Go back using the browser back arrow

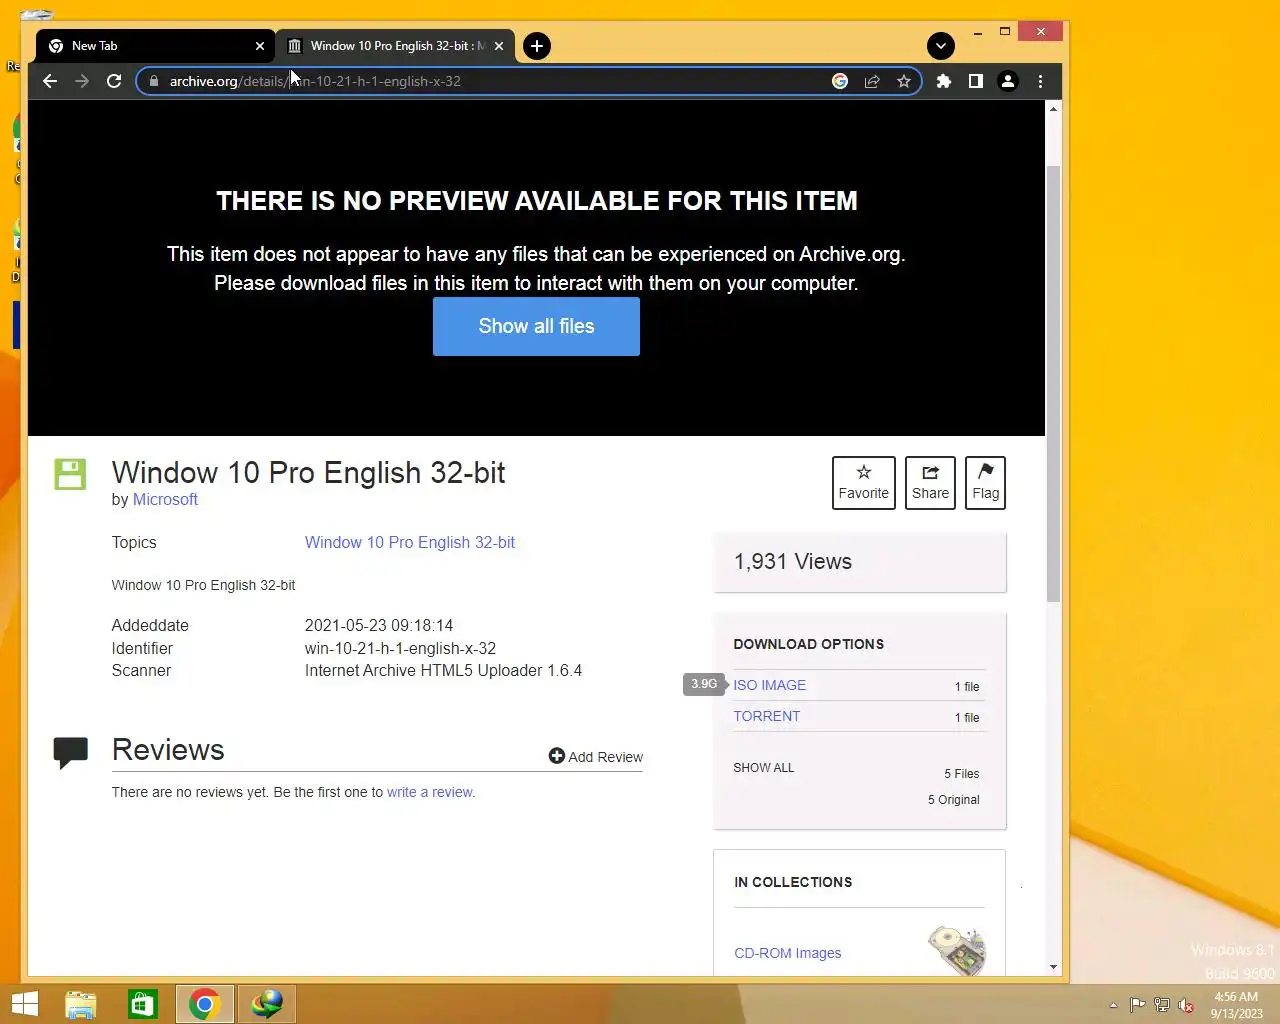pyautogui.click(x=50, y=81)
